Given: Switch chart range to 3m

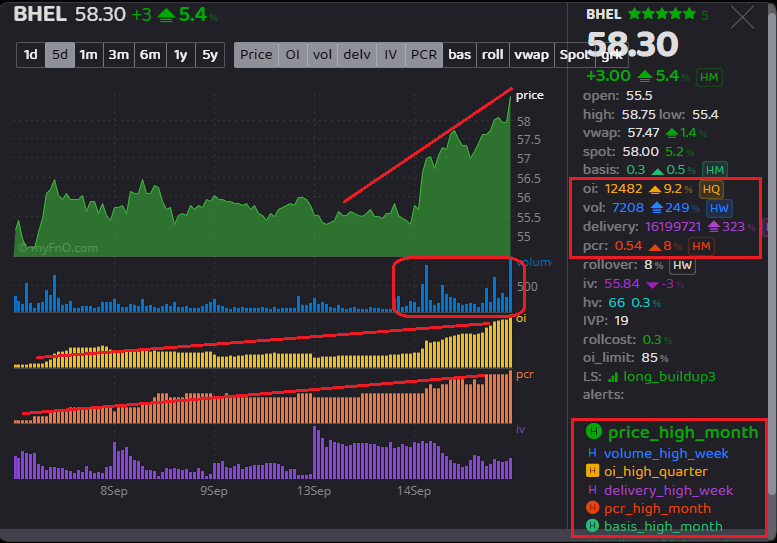Looking at the screenshot, I should (119, 54).
